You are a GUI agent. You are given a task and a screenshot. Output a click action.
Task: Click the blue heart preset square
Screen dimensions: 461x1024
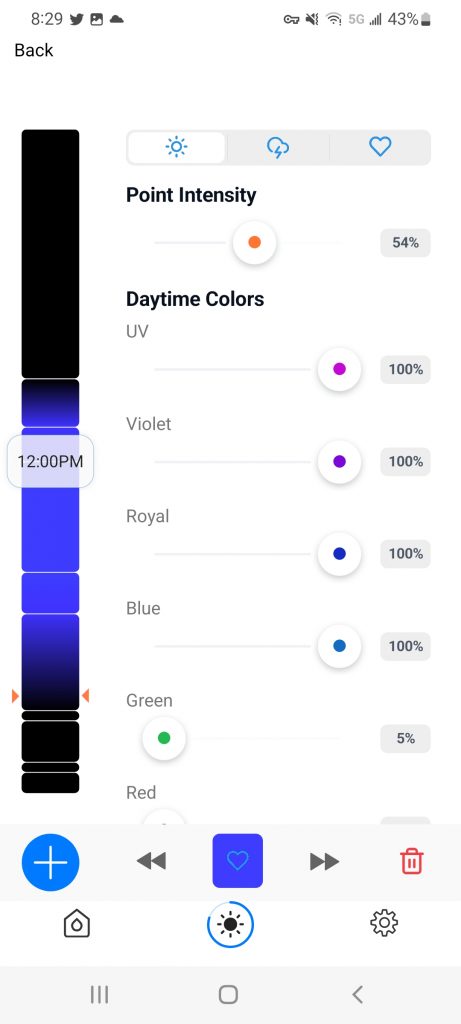[238, 861]
